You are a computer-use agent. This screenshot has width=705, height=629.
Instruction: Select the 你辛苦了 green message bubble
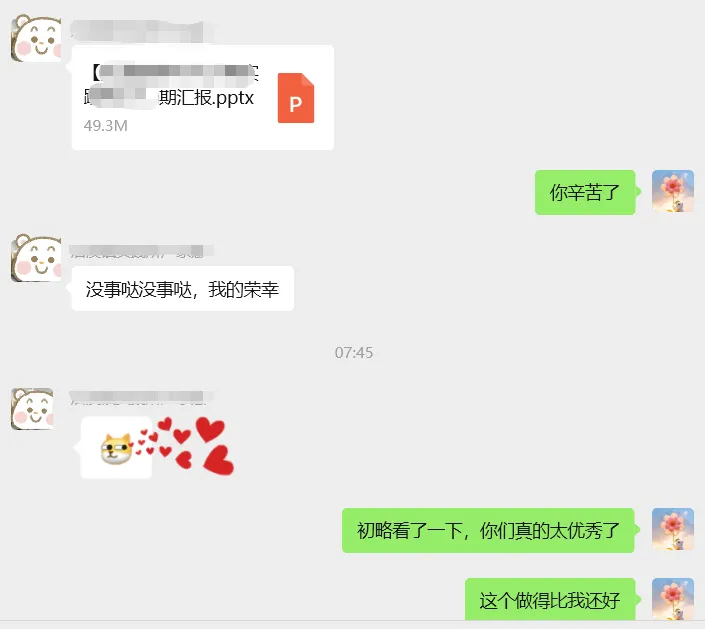click(585, 192)
